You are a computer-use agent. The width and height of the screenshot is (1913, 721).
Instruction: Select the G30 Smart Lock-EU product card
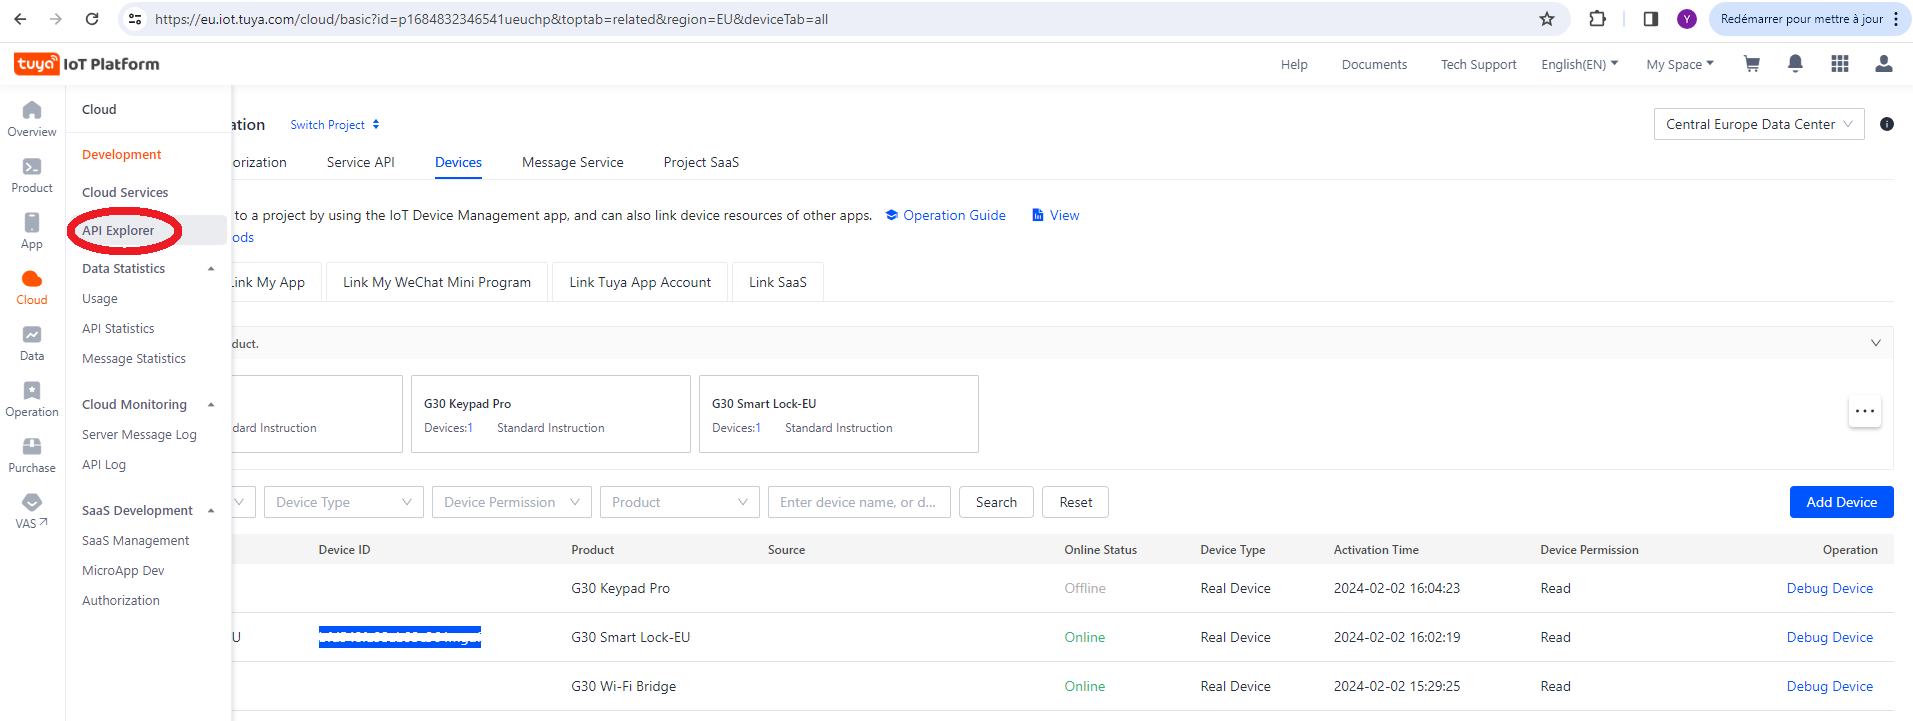839,414
